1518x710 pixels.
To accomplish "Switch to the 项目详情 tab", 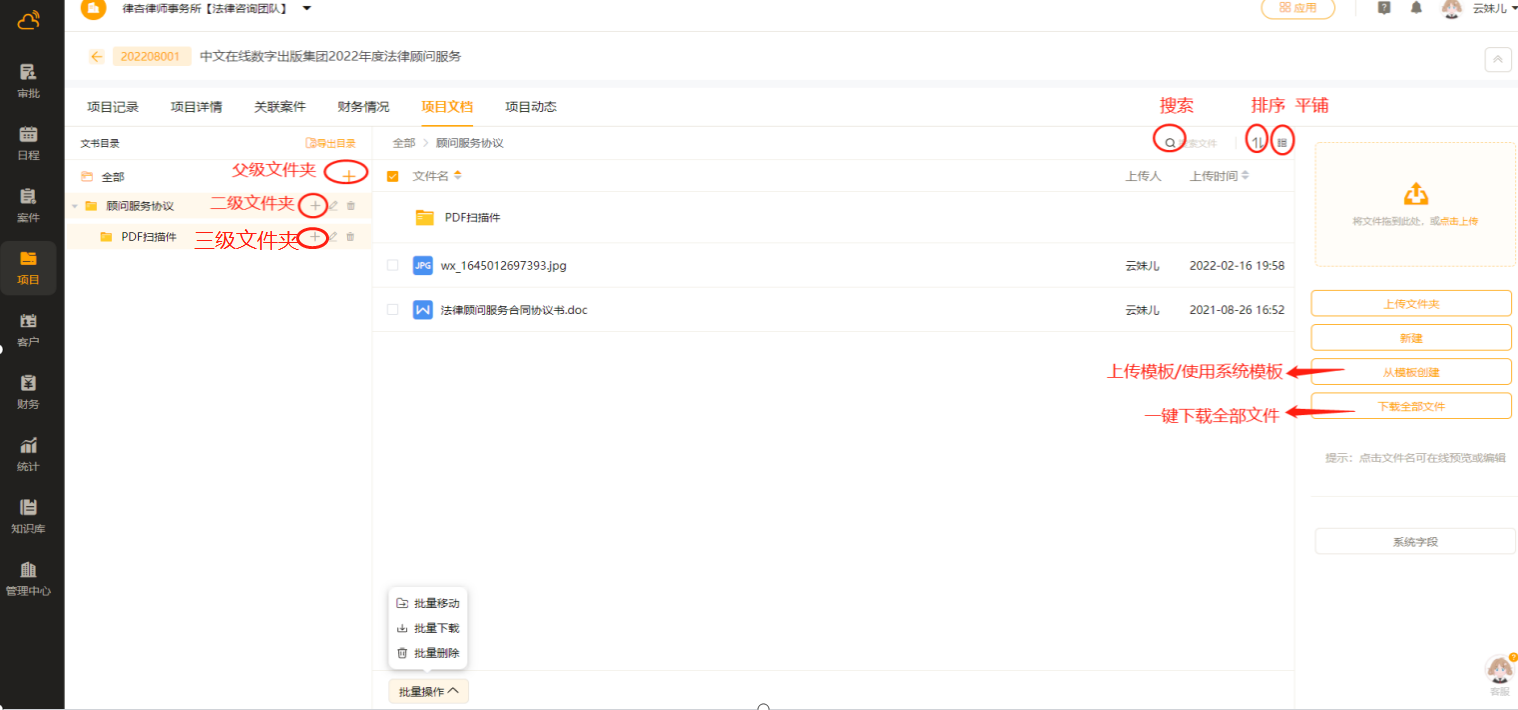I will [196, 107].
